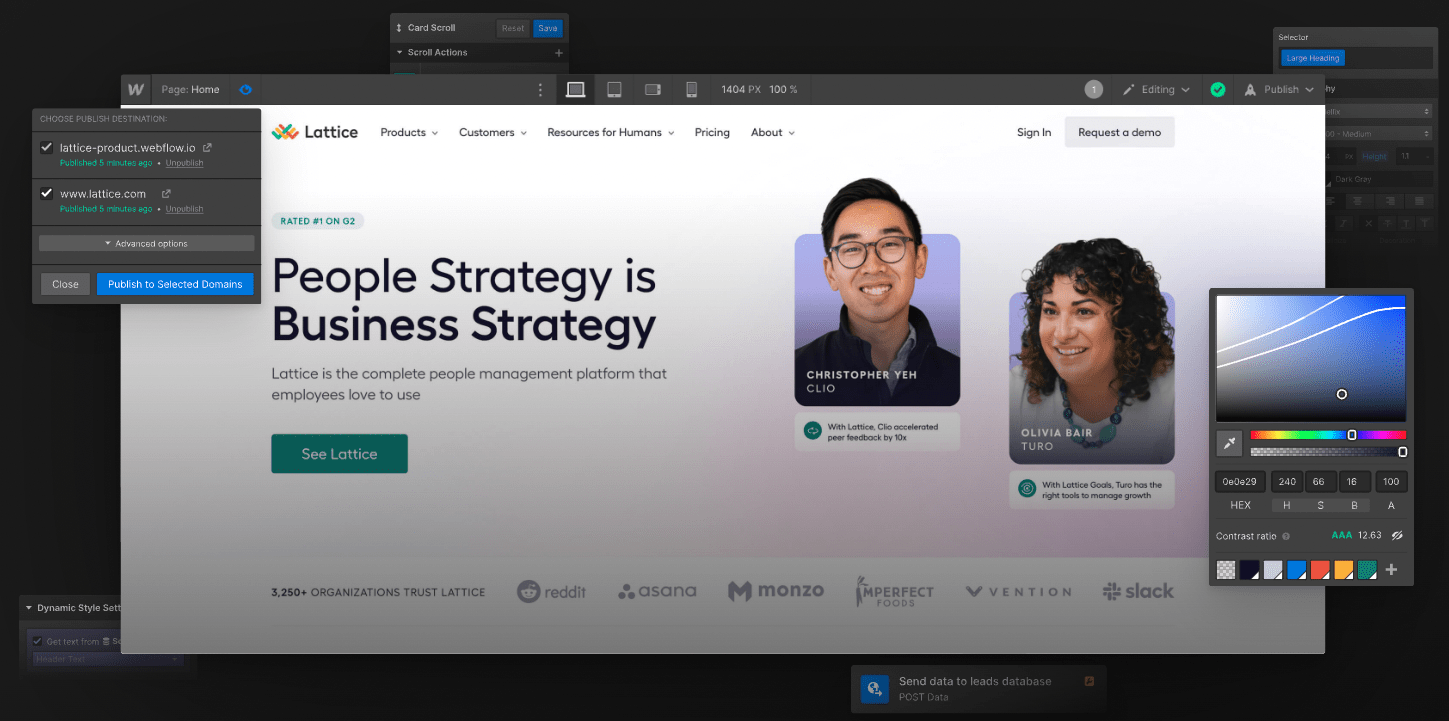The image size is (1449, 721).
Task: Switch to the tablet breakpoint view
Action: point(614,89)
